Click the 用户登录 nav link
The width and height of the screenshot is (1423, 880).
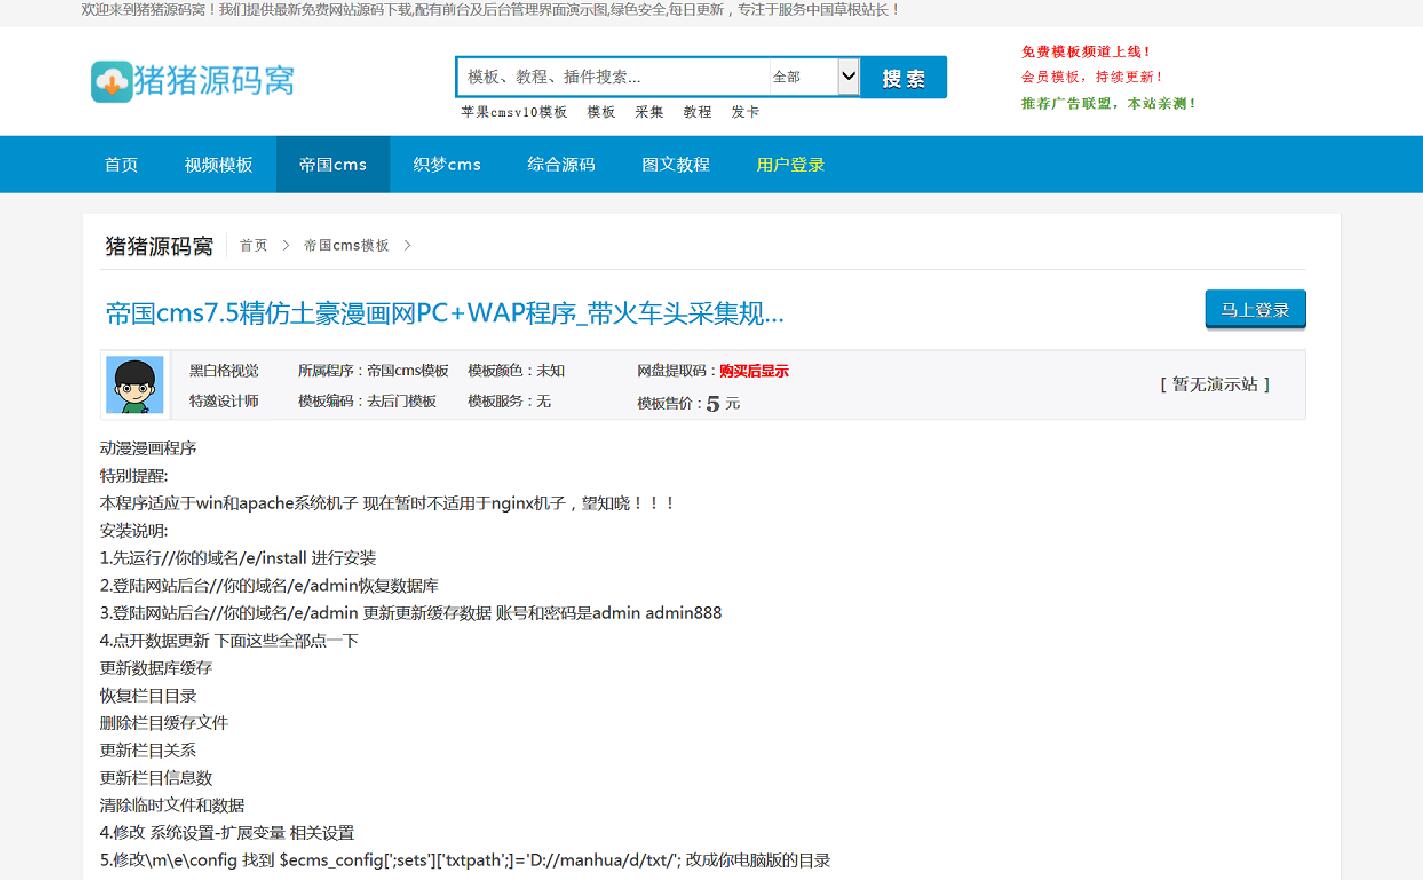[x=790, y=165]
